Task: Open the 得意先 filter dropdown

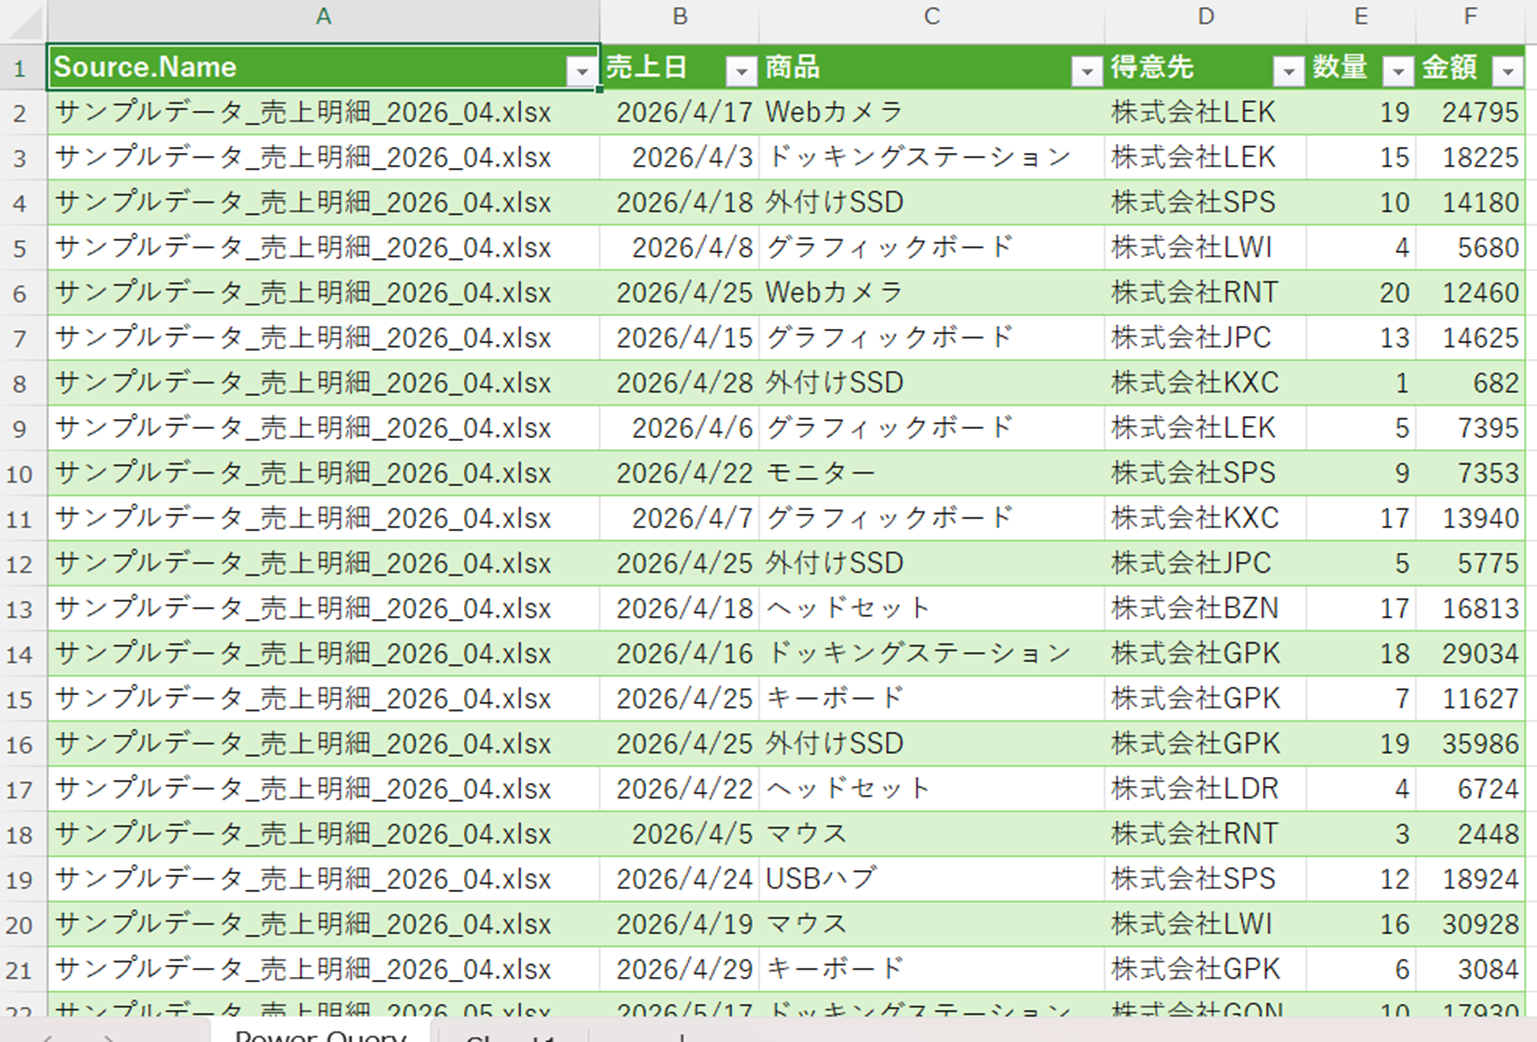Action: [1288, 70]
